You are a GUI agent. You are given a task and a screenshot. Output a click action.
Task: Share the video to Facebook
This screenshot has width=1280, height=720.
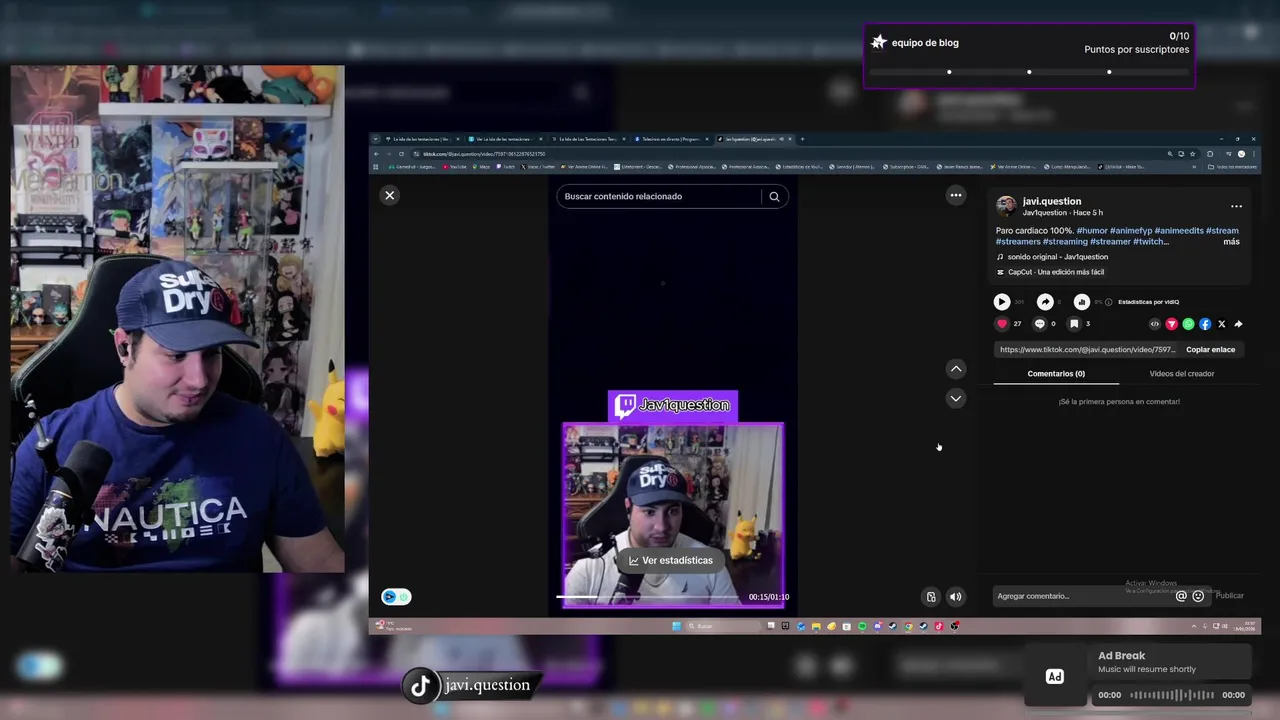point(1205,324)
